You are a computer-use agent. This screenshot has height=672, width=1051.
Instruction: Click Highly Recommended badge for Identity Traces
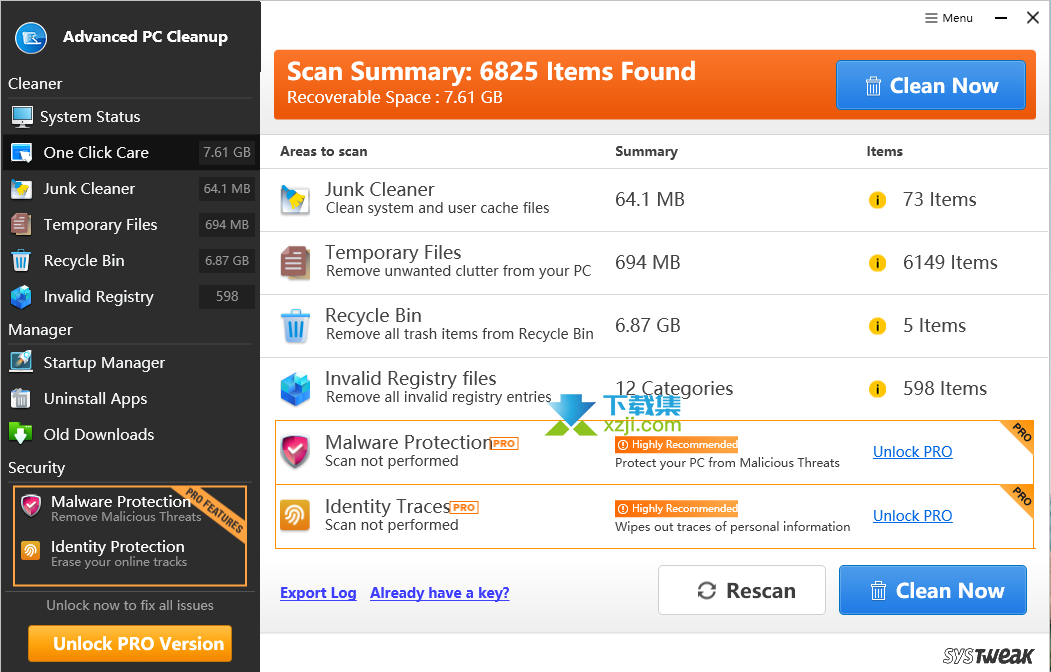click(x=676, y=509)
